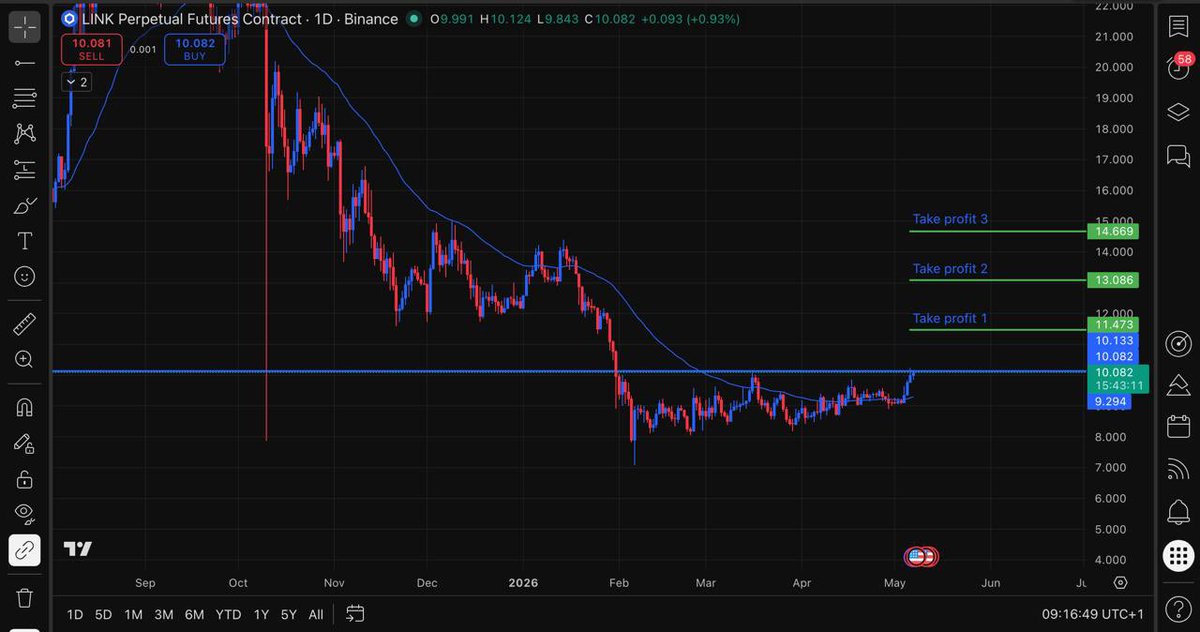Switch to All time range
The width and height of the screenshot is (1200, 632).
[316, 614]
